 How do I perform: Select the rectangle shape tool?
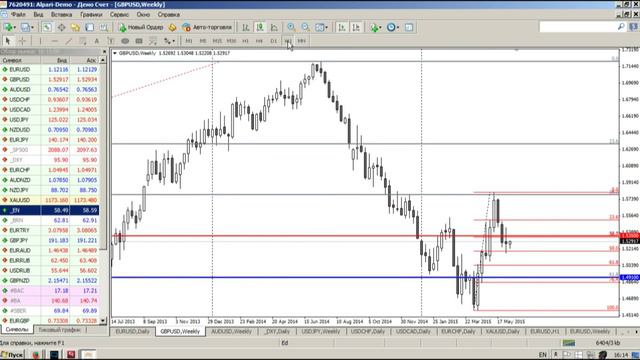[139, 41]
